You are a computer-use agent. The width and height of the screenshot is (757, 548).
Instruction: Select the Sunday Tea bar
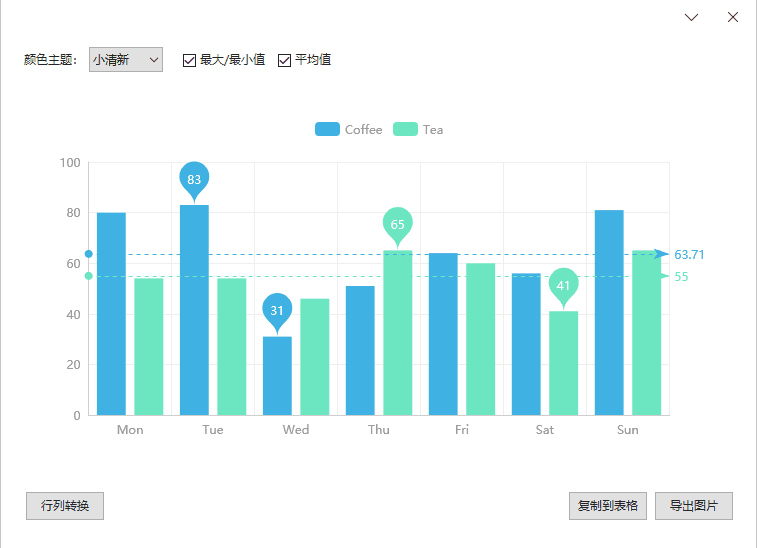click(x=646, y=333)
